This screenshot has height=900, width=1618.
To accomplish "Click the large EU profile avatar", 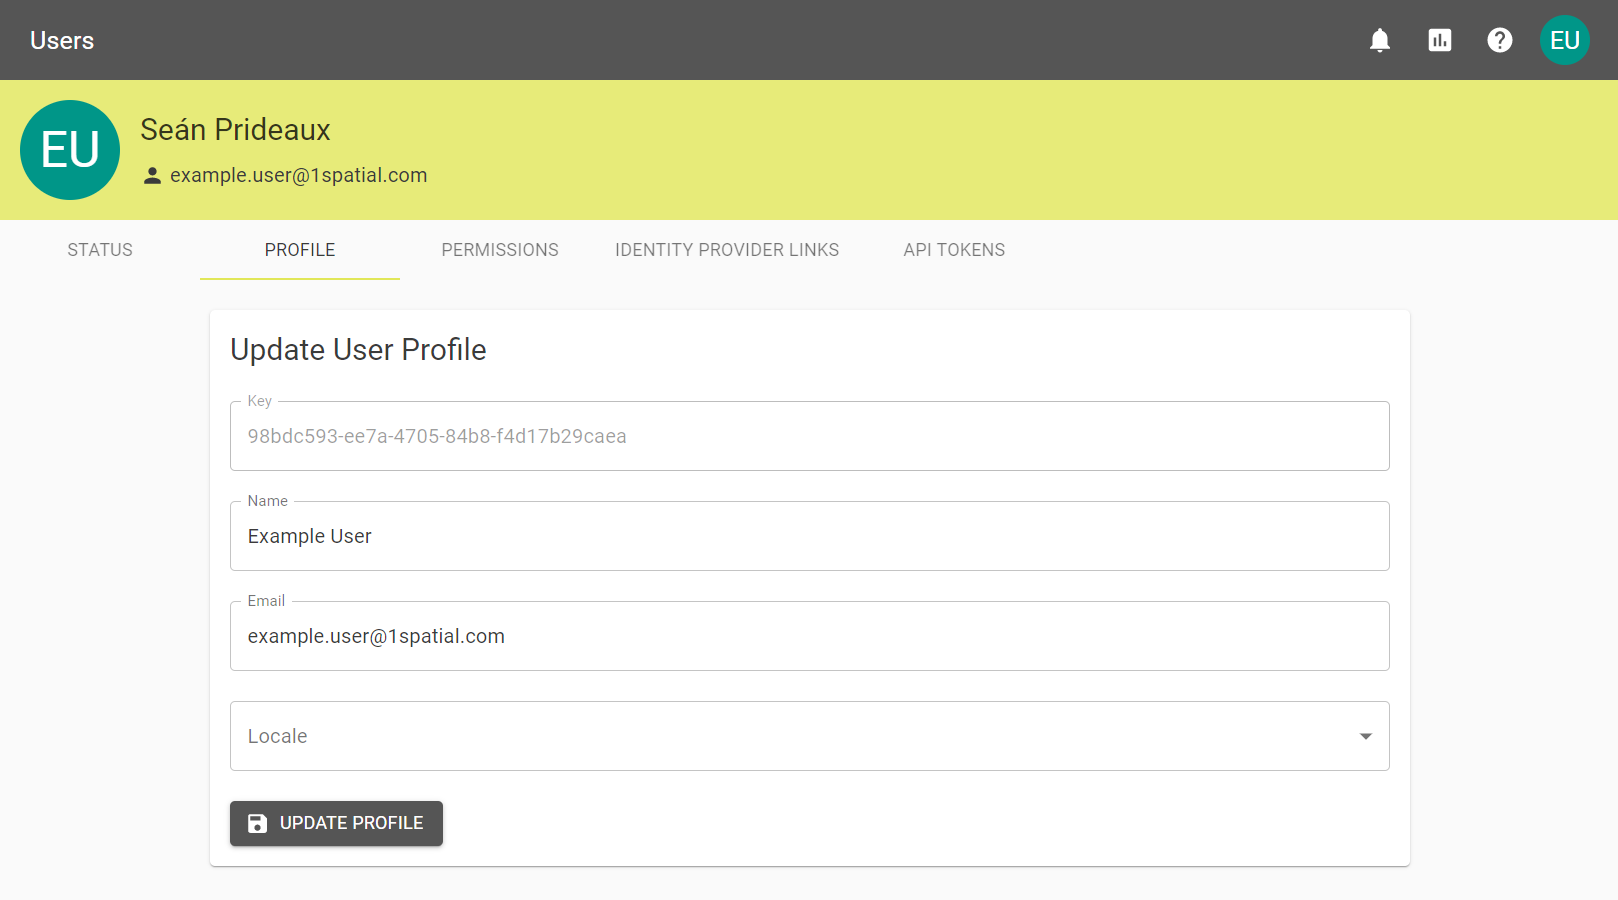I will point(70,150).
